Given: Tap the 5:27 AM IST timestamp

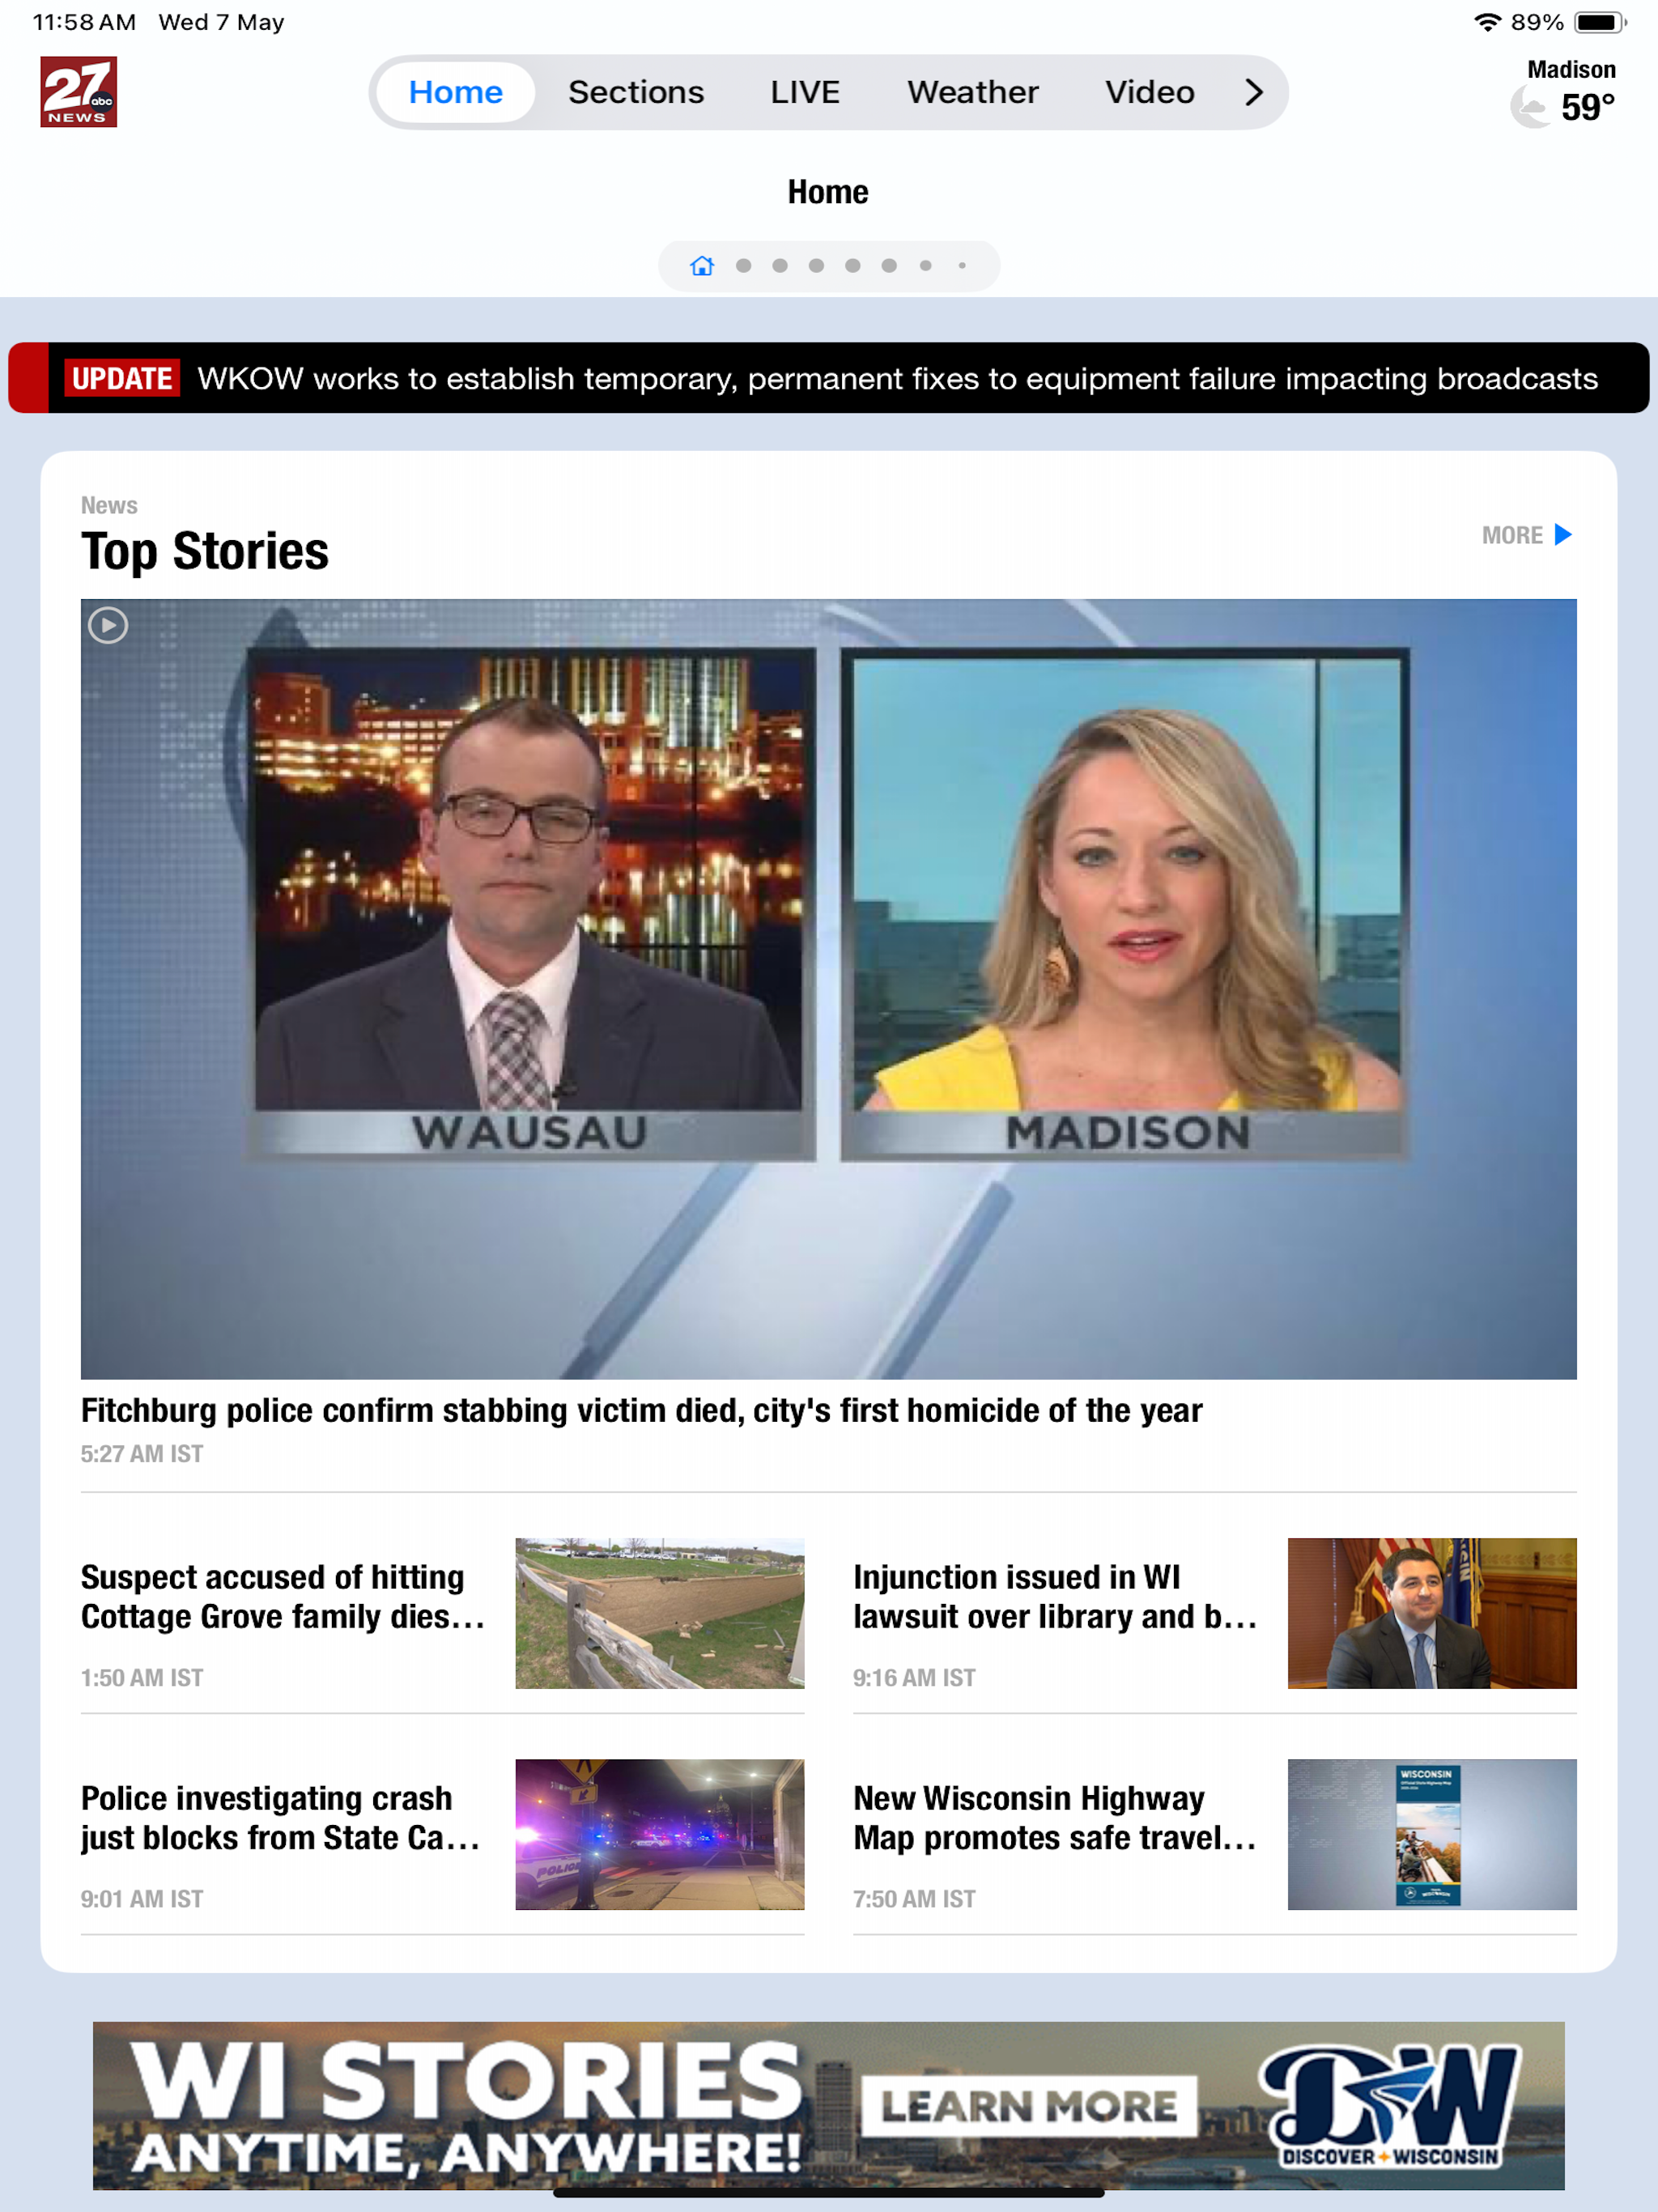Looking at the screenshot, I should pos(142,1453).
